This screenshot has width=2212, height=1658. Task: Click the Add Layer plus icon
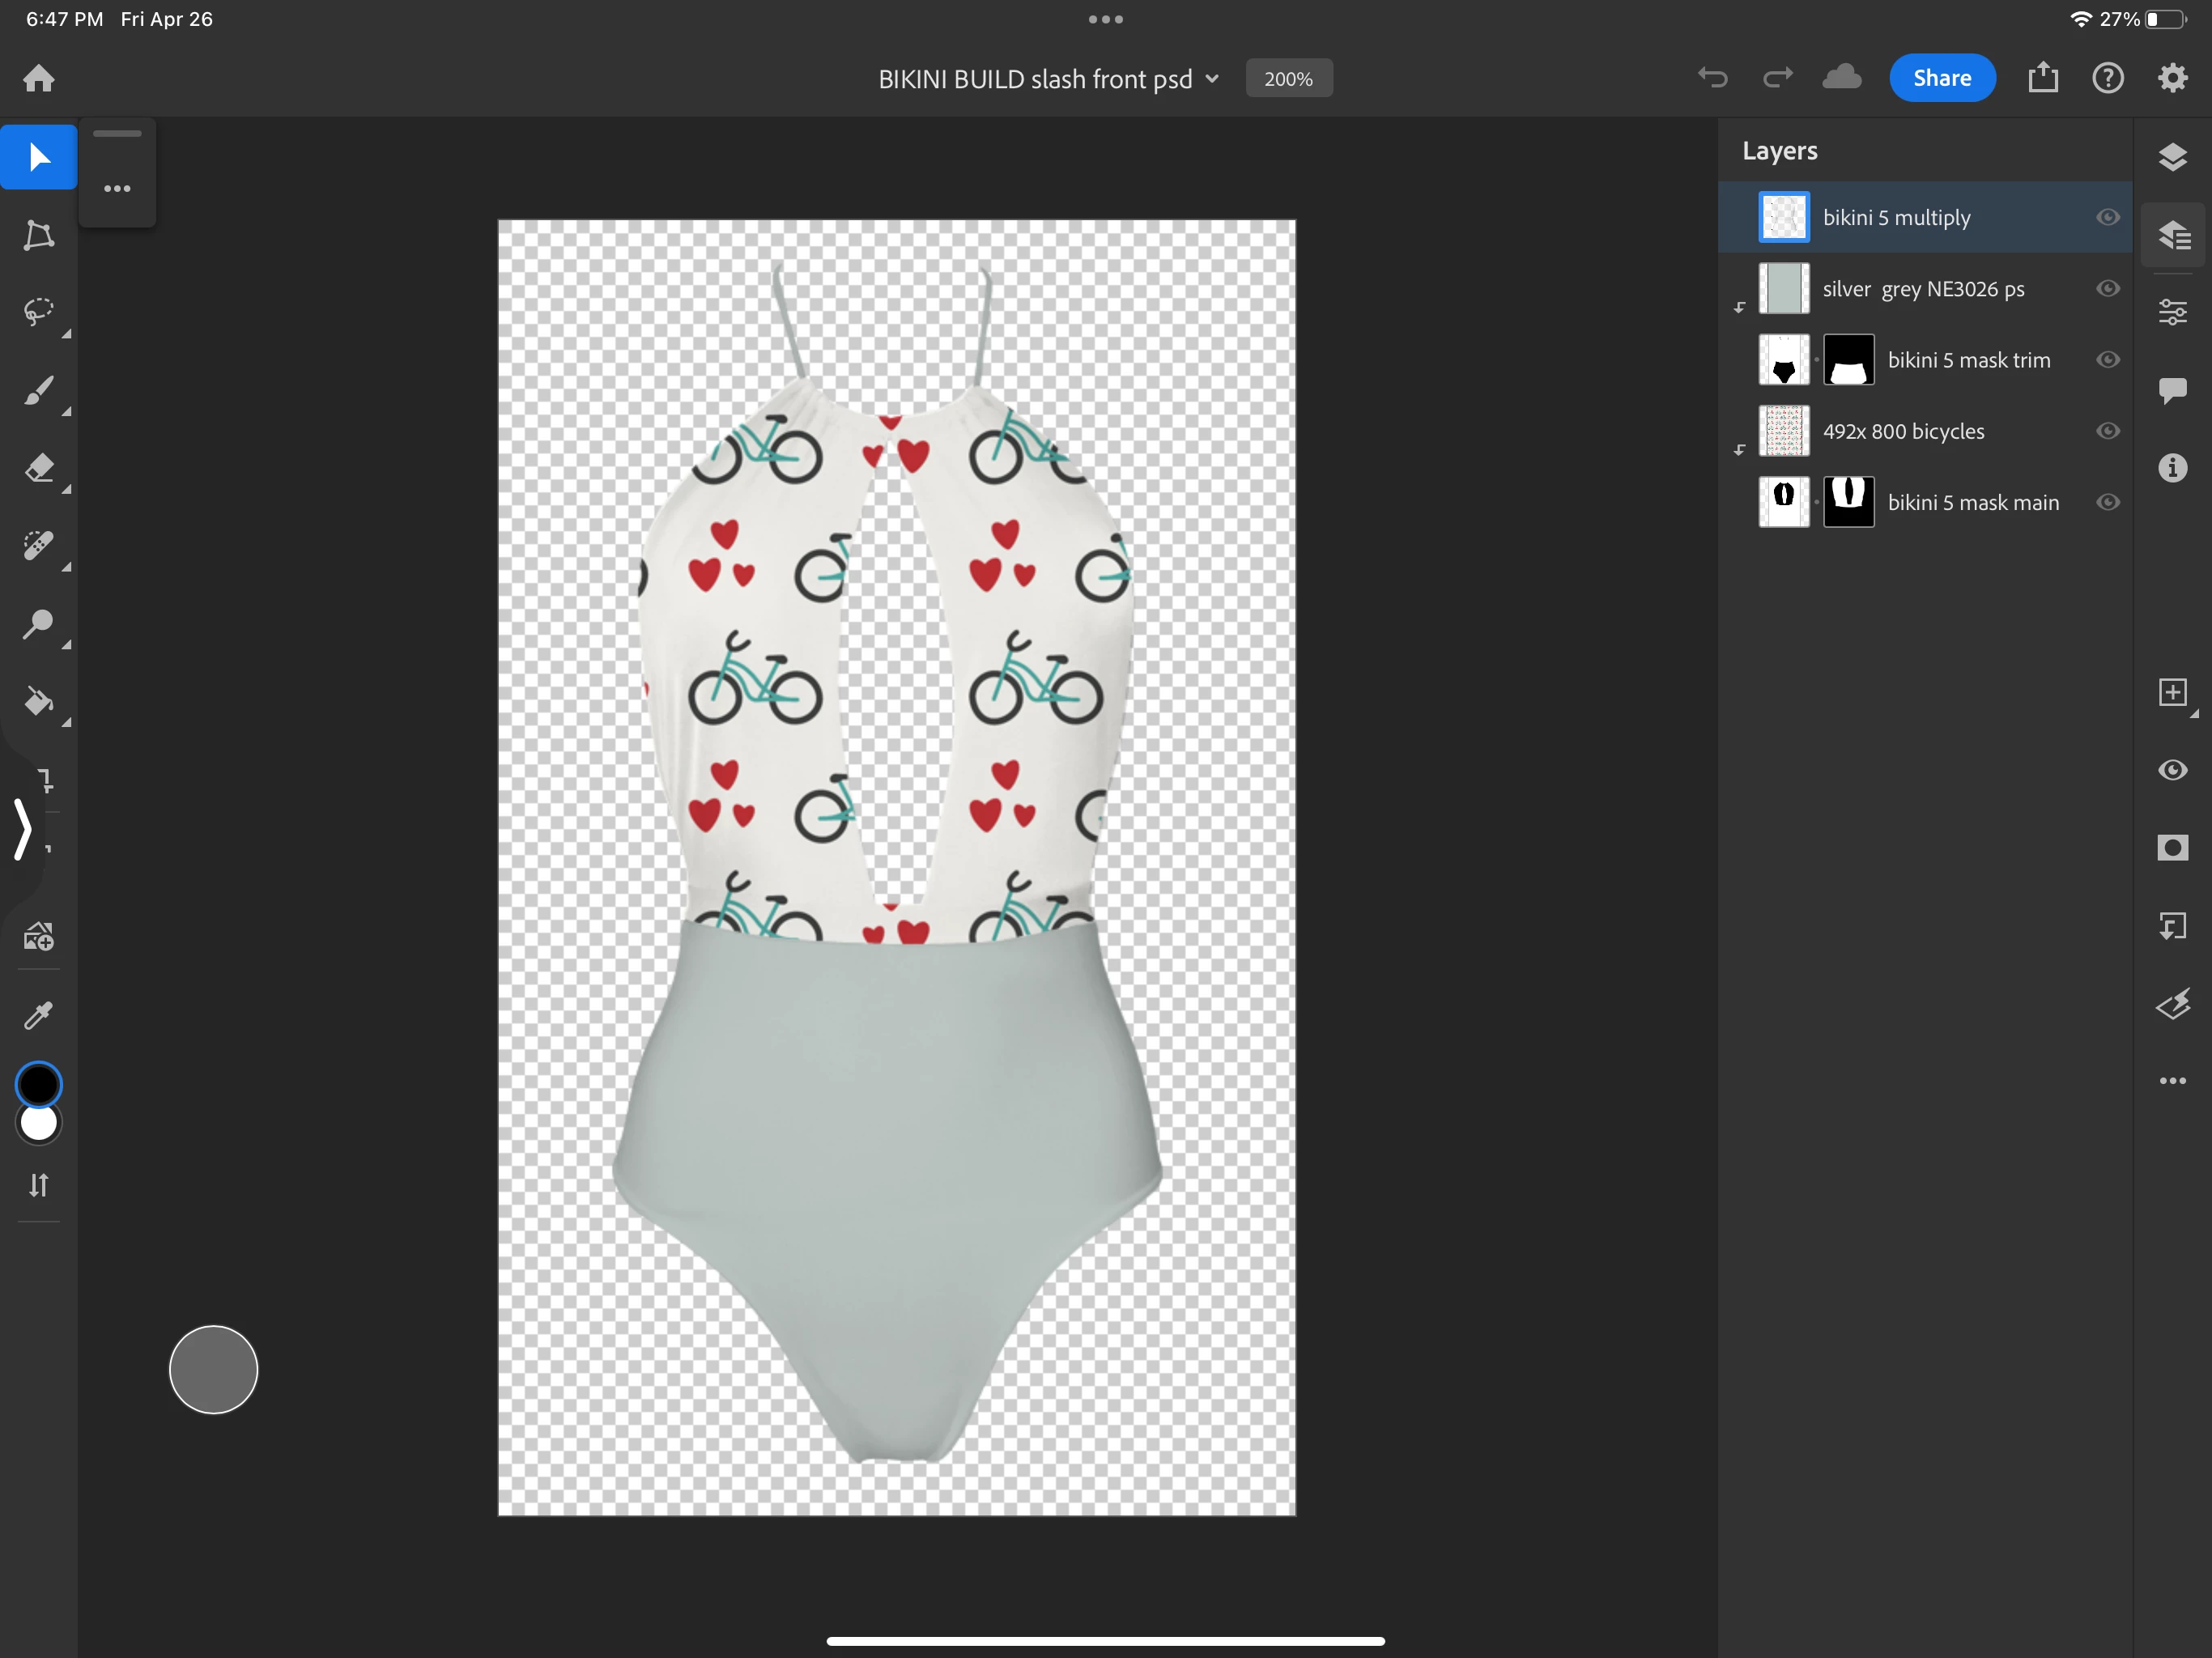[x=2172, y=692]
